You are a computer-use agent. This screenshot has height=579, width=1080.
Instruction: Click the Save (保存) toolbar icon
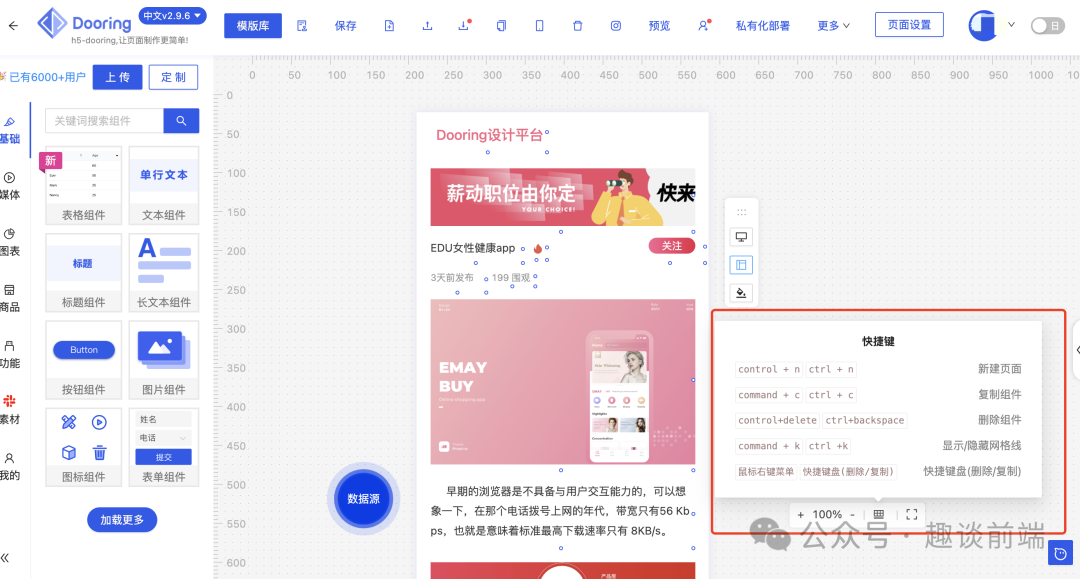click(345, 25)
